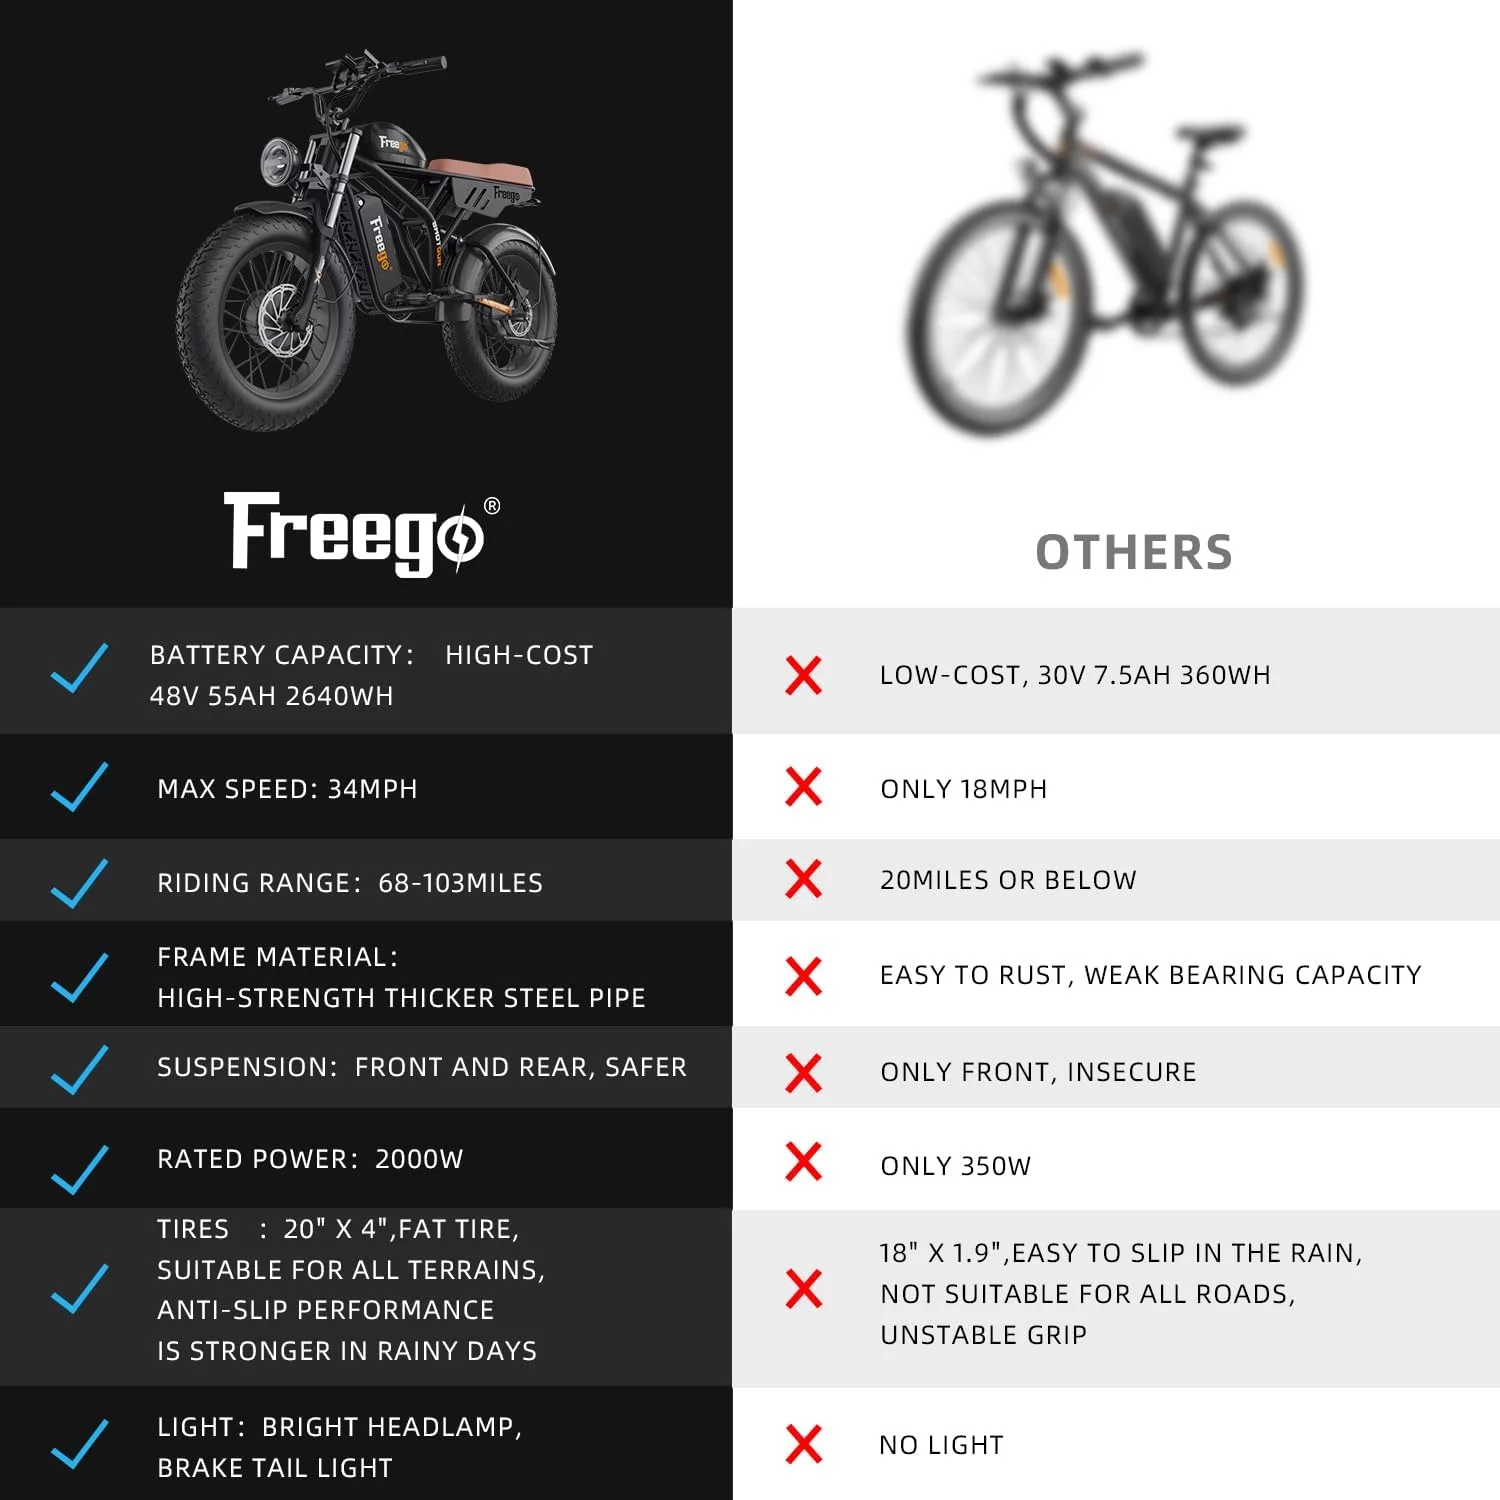Click the Riding Range: 68-103Miles text
Screen dimensions: 1500x1500
[x=349, y=883]
